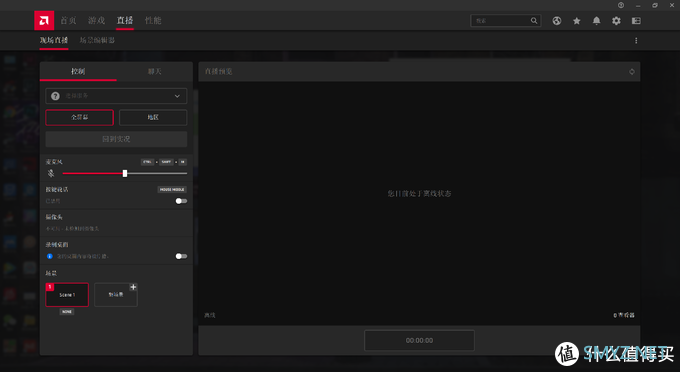Screen dimensions: 680x372
Task: Click the plus icon on new scene tile
Action: (x=133, y=287)
